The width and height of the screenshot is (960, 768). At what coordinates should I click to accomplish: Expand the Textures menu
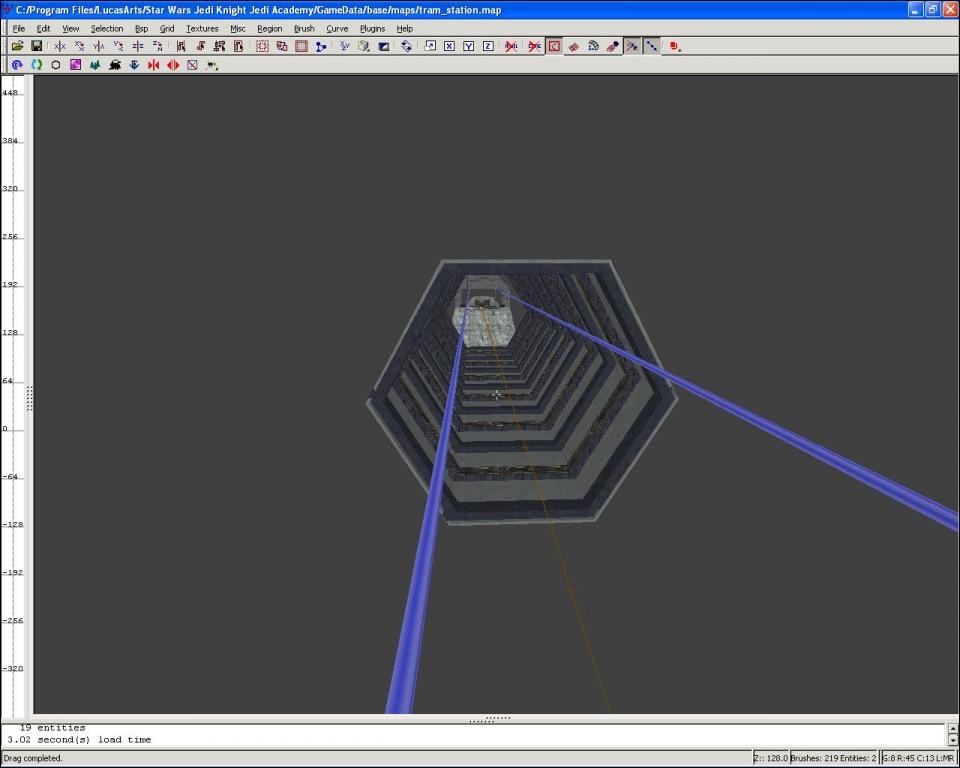[202, 29]
